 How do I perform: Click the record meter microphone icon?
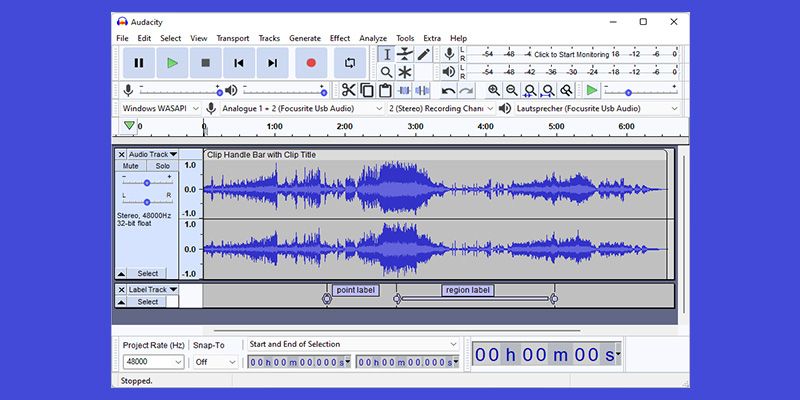449,54
